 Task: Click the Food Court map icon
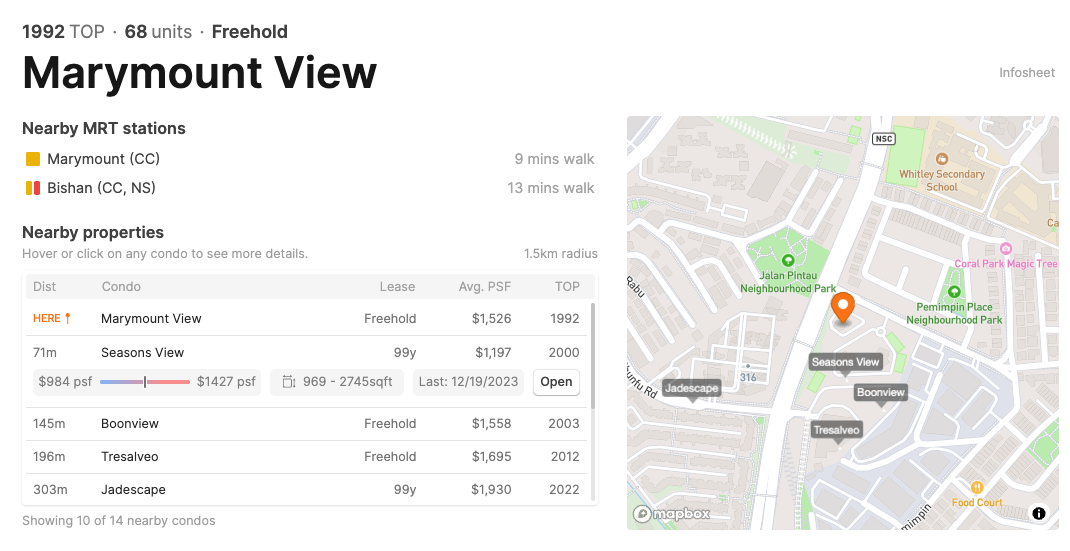point(977,487)
